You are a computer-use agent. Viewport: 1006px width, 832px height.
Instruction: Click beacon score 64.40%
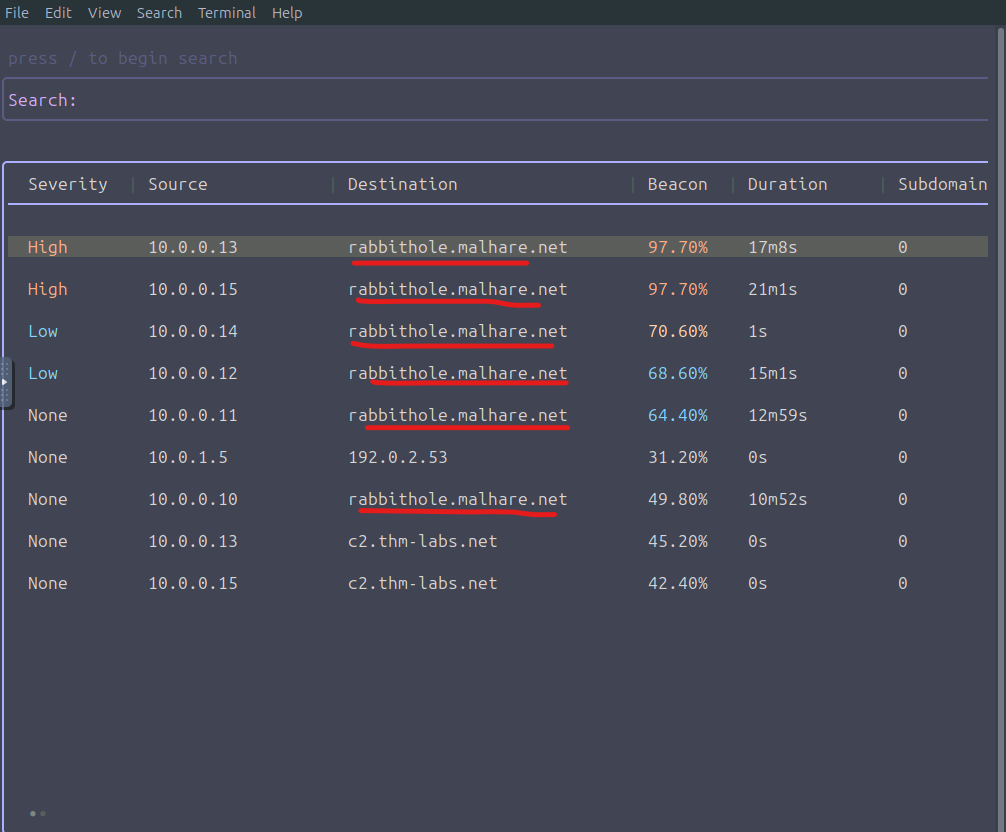click(x=678, y=415)
